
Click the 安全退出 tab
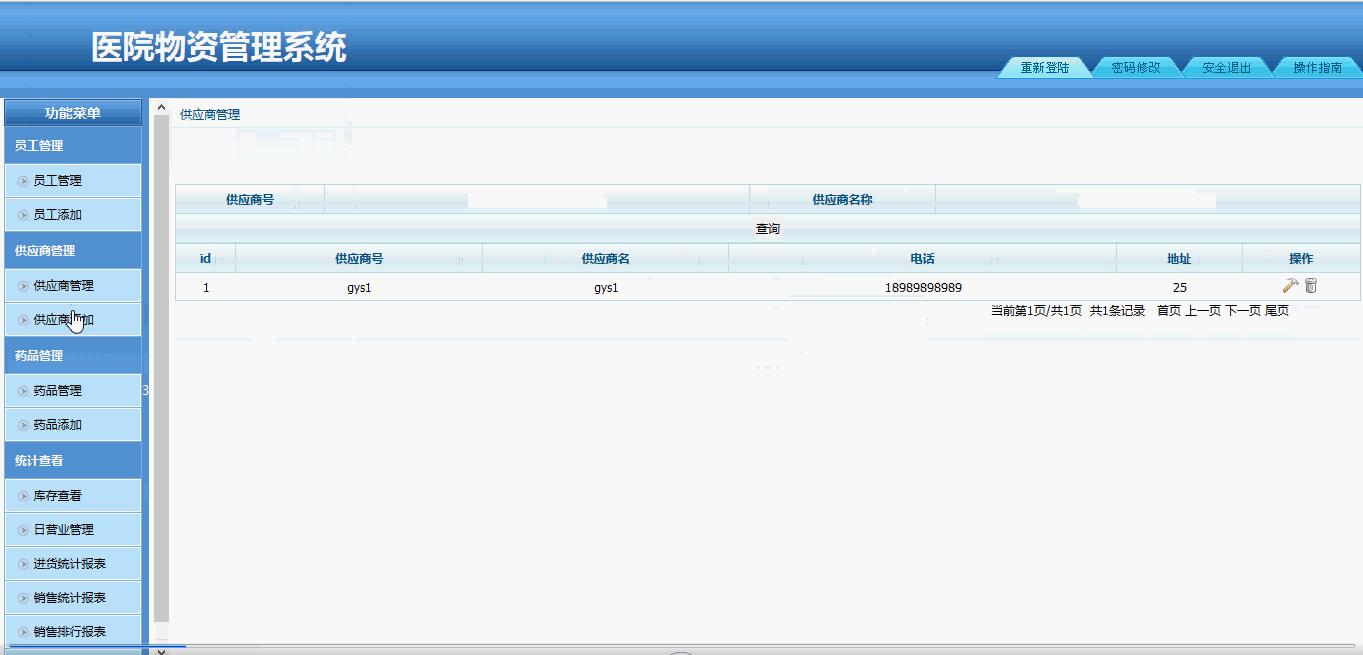pos(1227,68)
